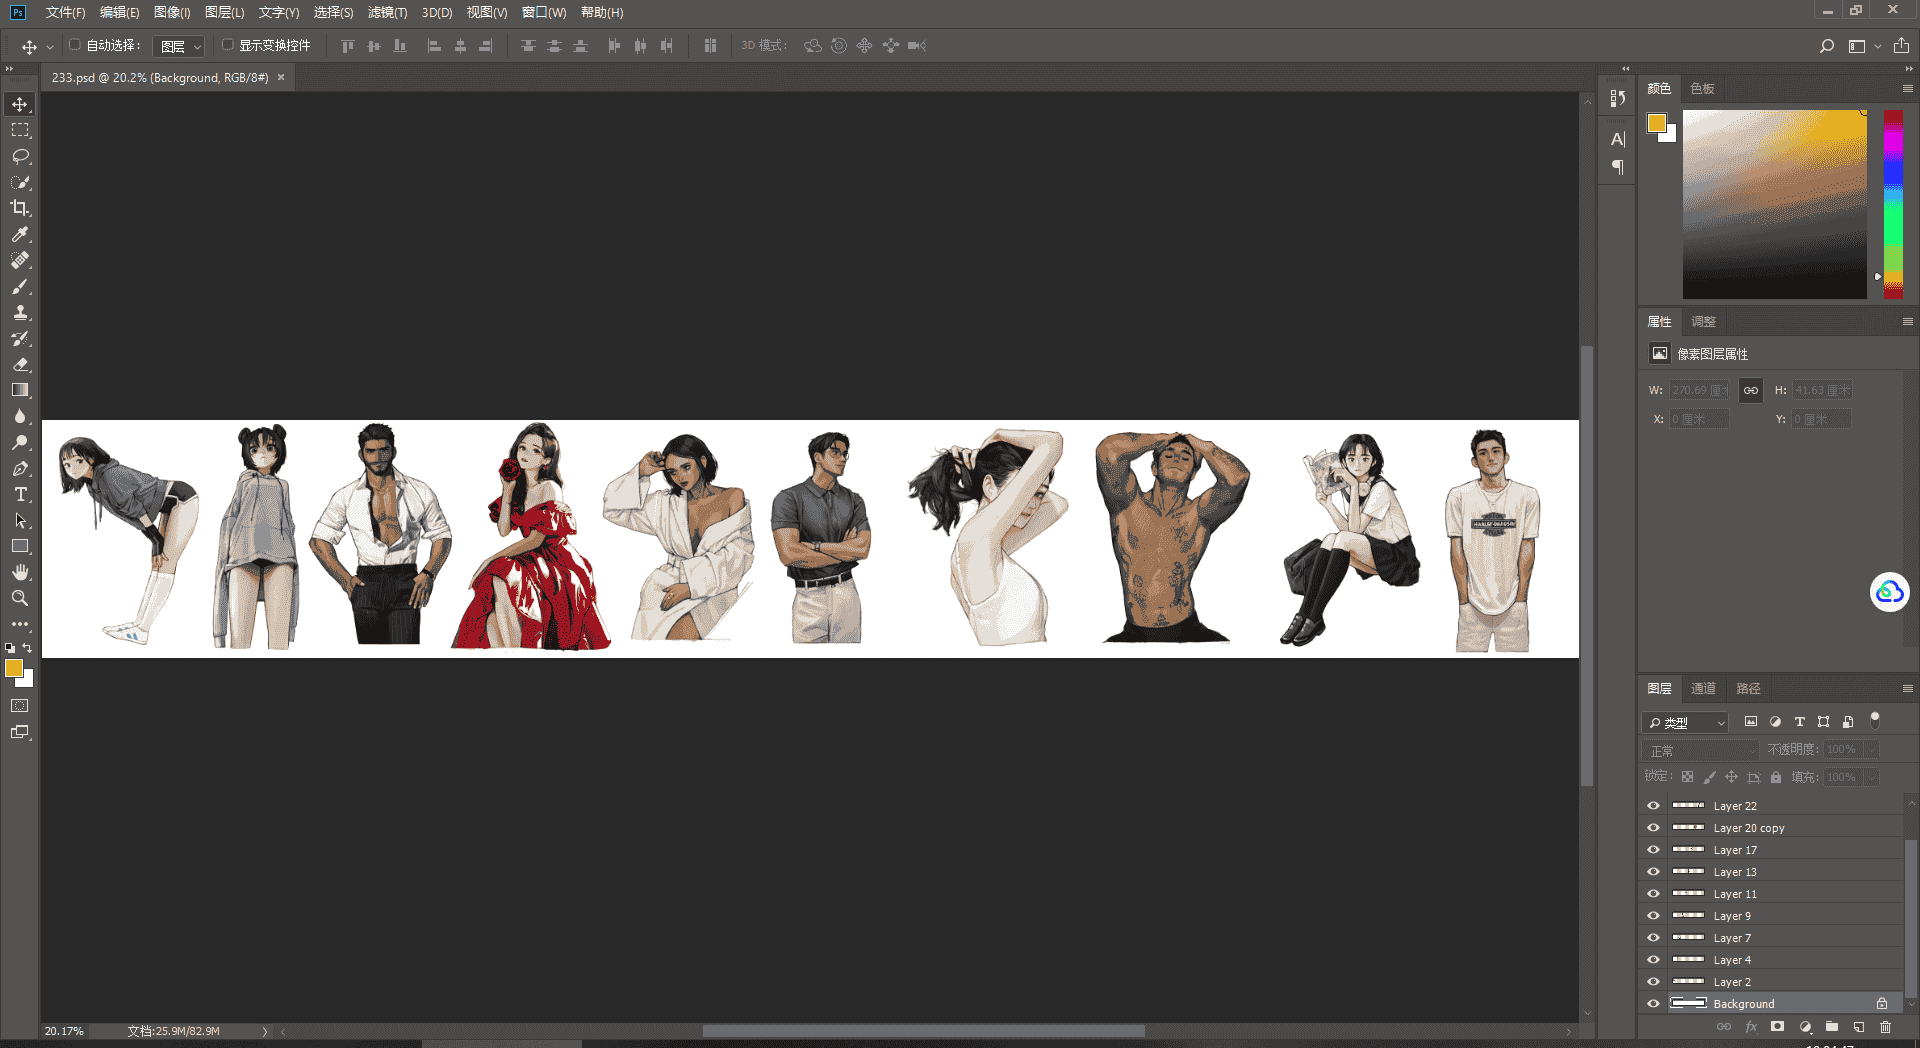Open the 文件(F) menu
The image size is (1920, 1048).
66,13
